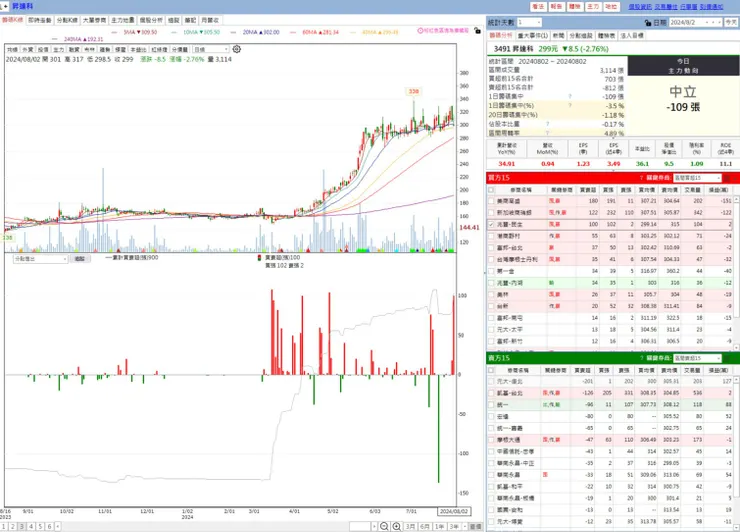The image size is (740, 532).
Task: Click 外資 indicator button on chart toolbar
Action: coord(28,49)
